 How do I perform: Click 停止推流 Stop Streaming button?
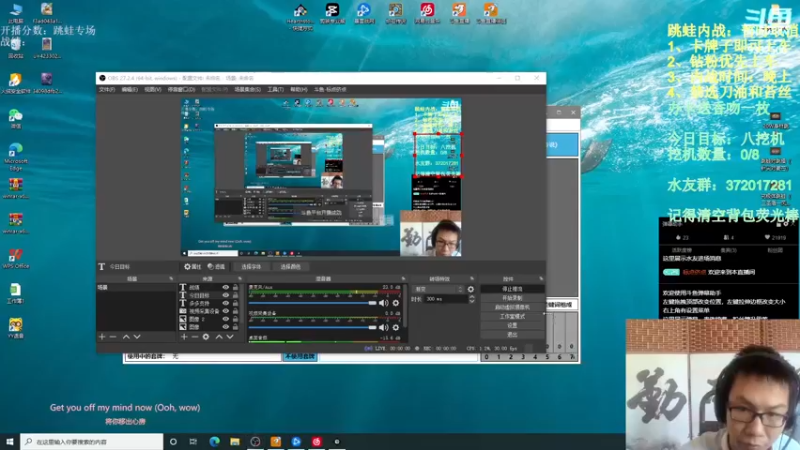click(x=512, y=289)
